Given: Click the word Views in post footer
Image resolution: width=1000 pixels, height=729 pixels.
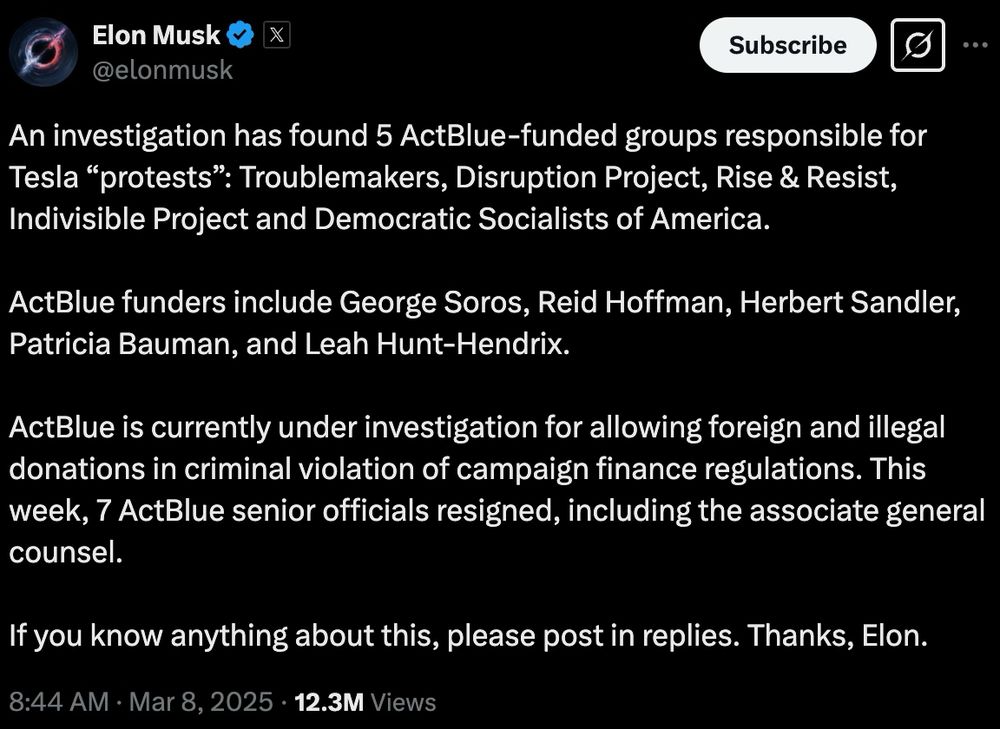Looking at the screenshot, I should pyautogui.click(x=403, y=702).
